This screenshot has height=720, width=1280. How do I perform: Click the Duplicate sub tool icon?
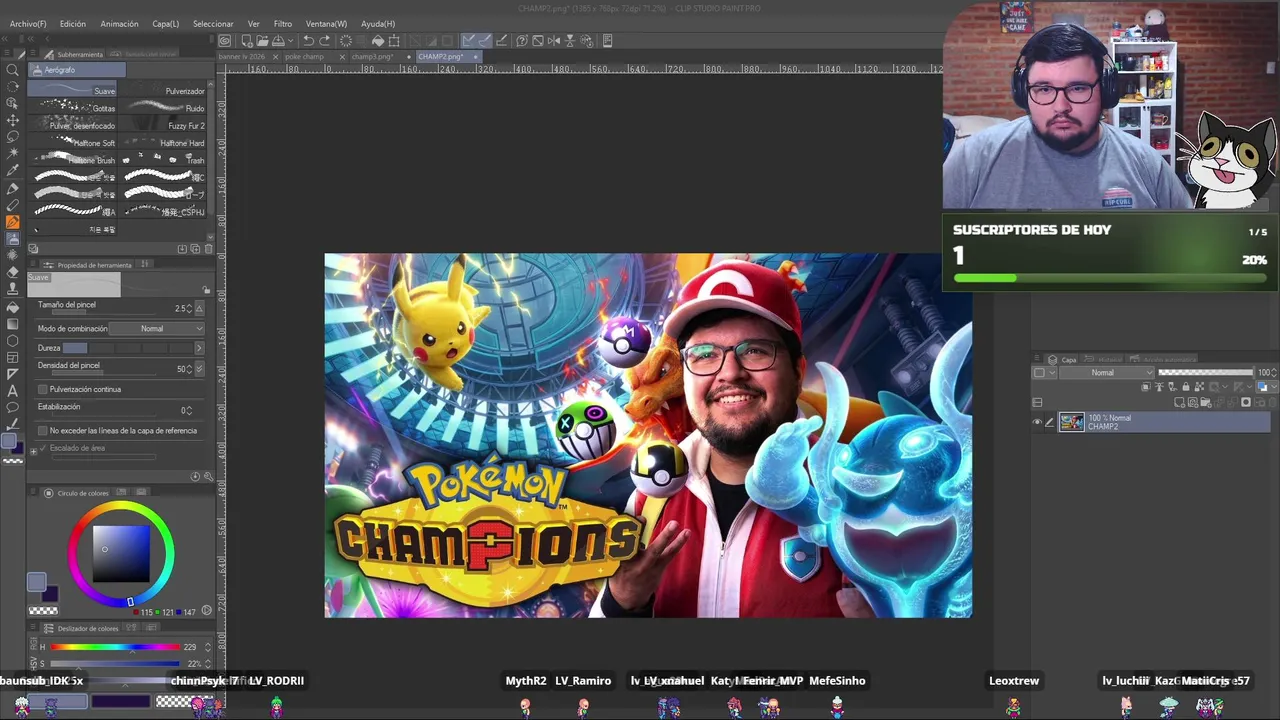click(195, 249)
